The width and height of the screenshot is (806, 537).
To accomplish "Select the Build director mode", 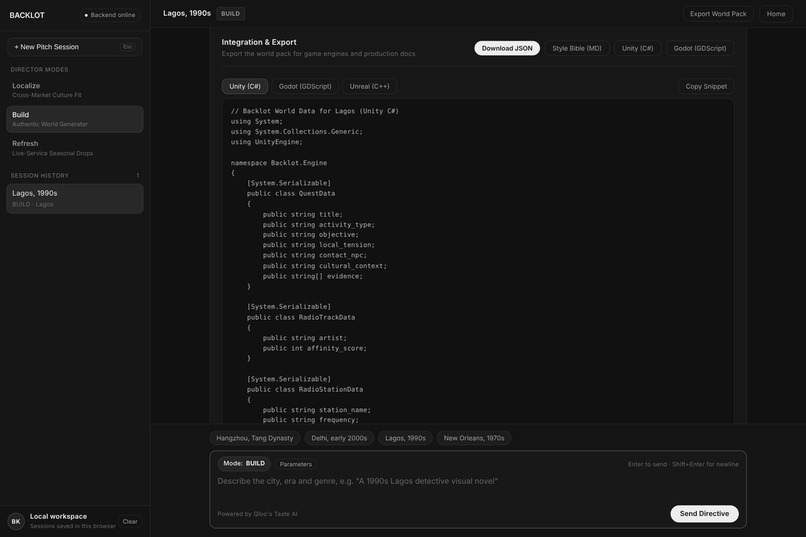I will coord(75,119).
